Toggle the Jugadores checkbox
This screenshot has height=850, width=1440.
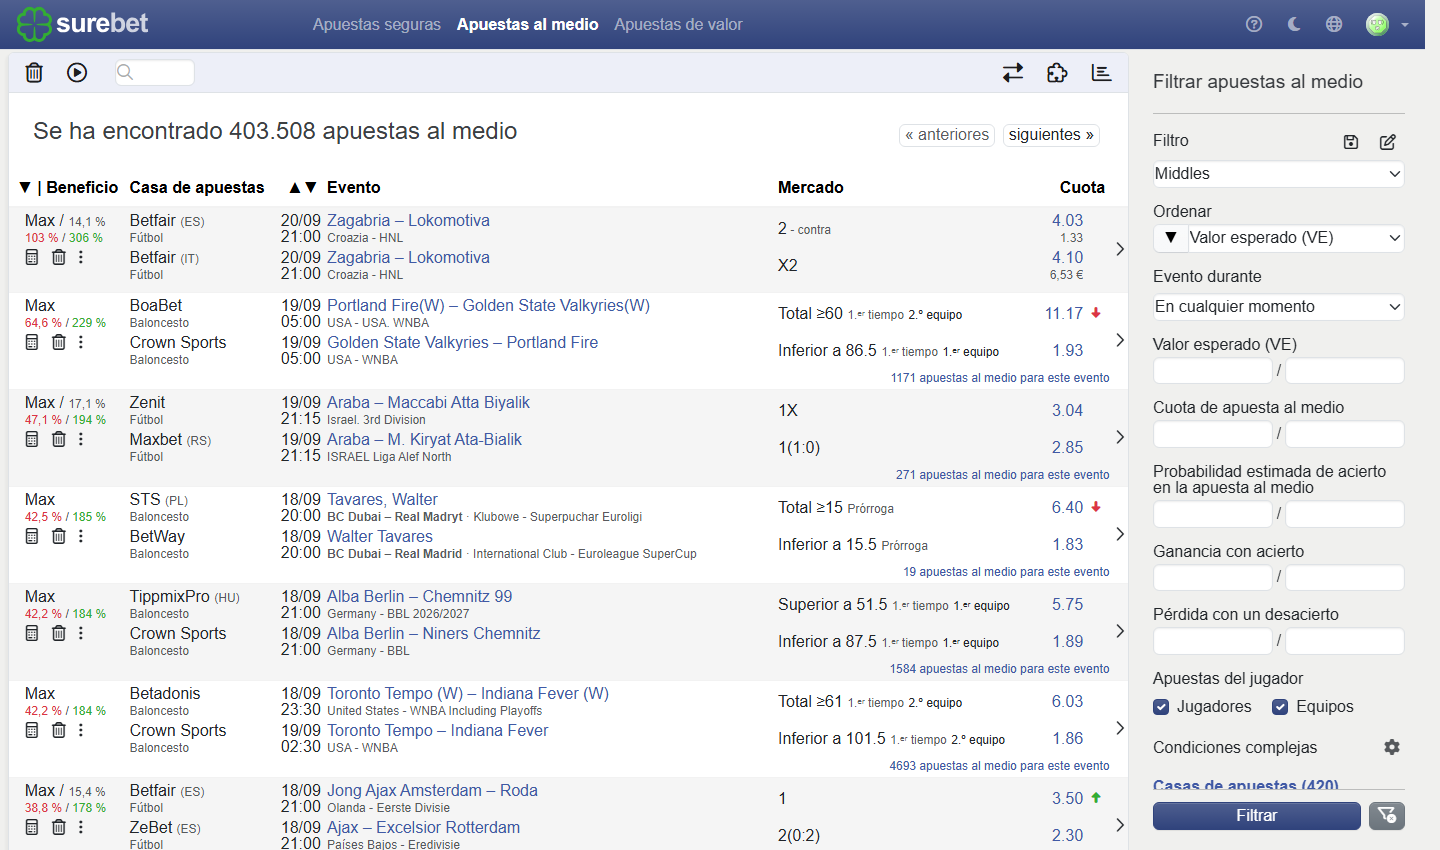1161,707
